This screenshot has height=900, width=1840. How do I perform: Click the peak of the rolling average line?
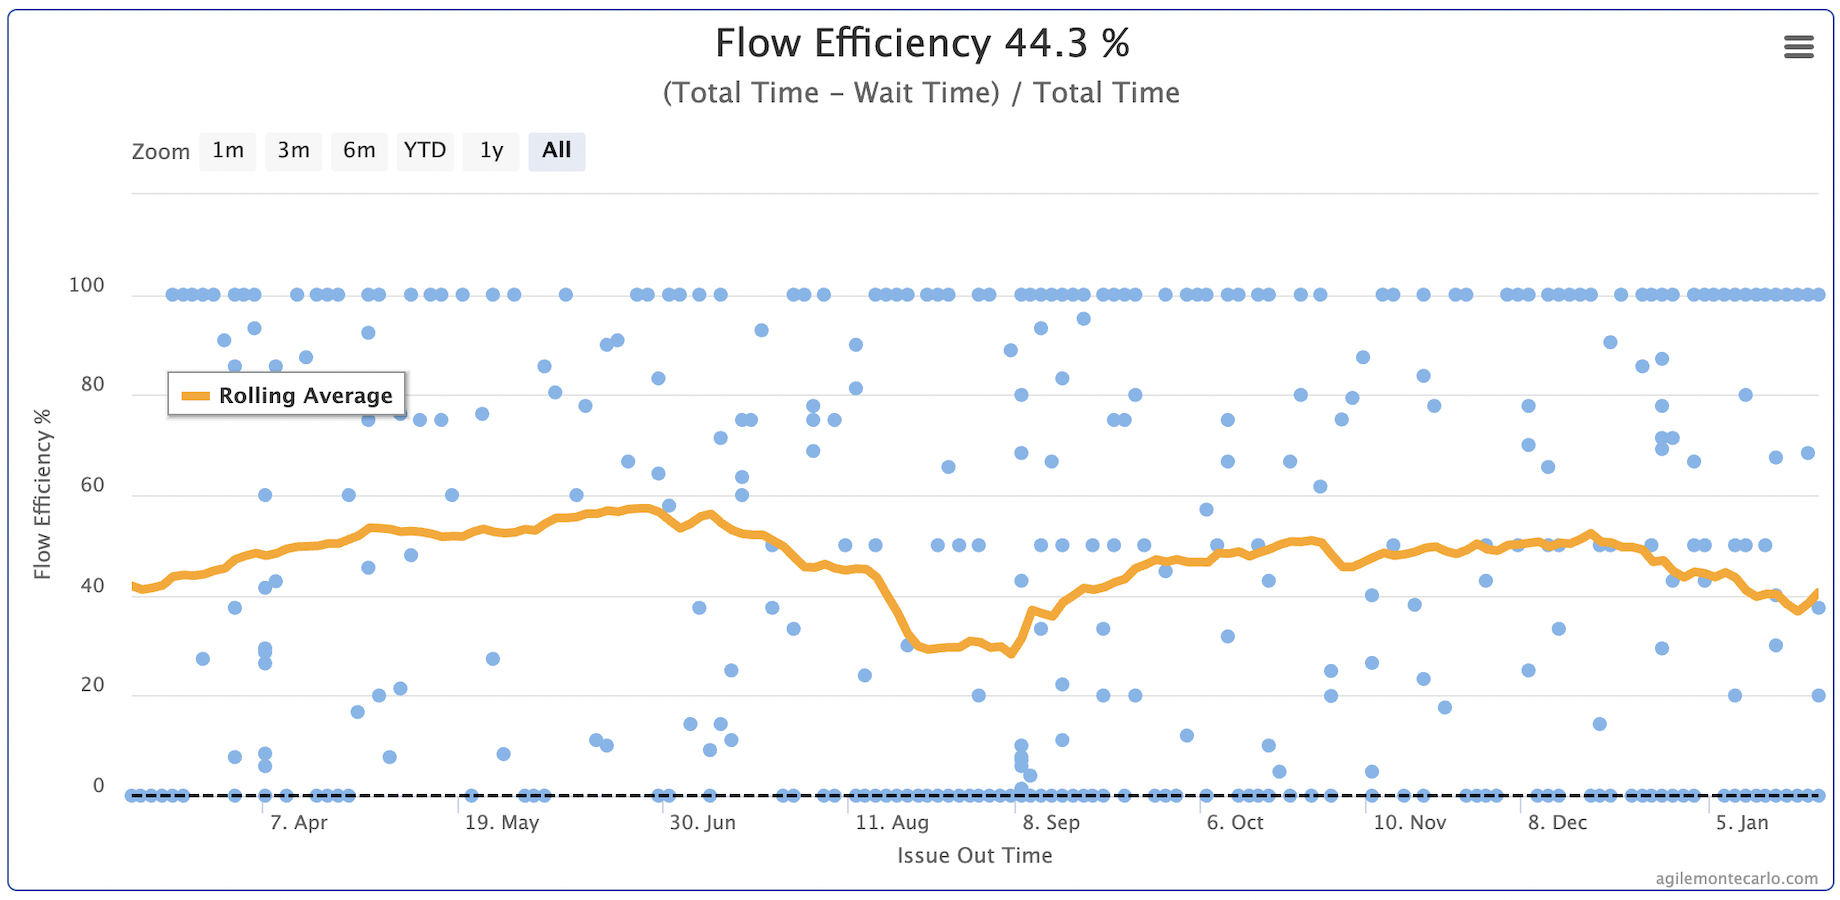pyautogui.click(x=641, y=508)
